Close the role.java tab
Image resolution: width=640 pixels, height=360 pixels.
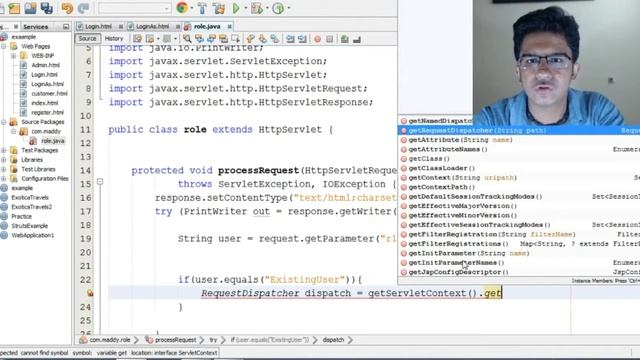click(230, 26)
